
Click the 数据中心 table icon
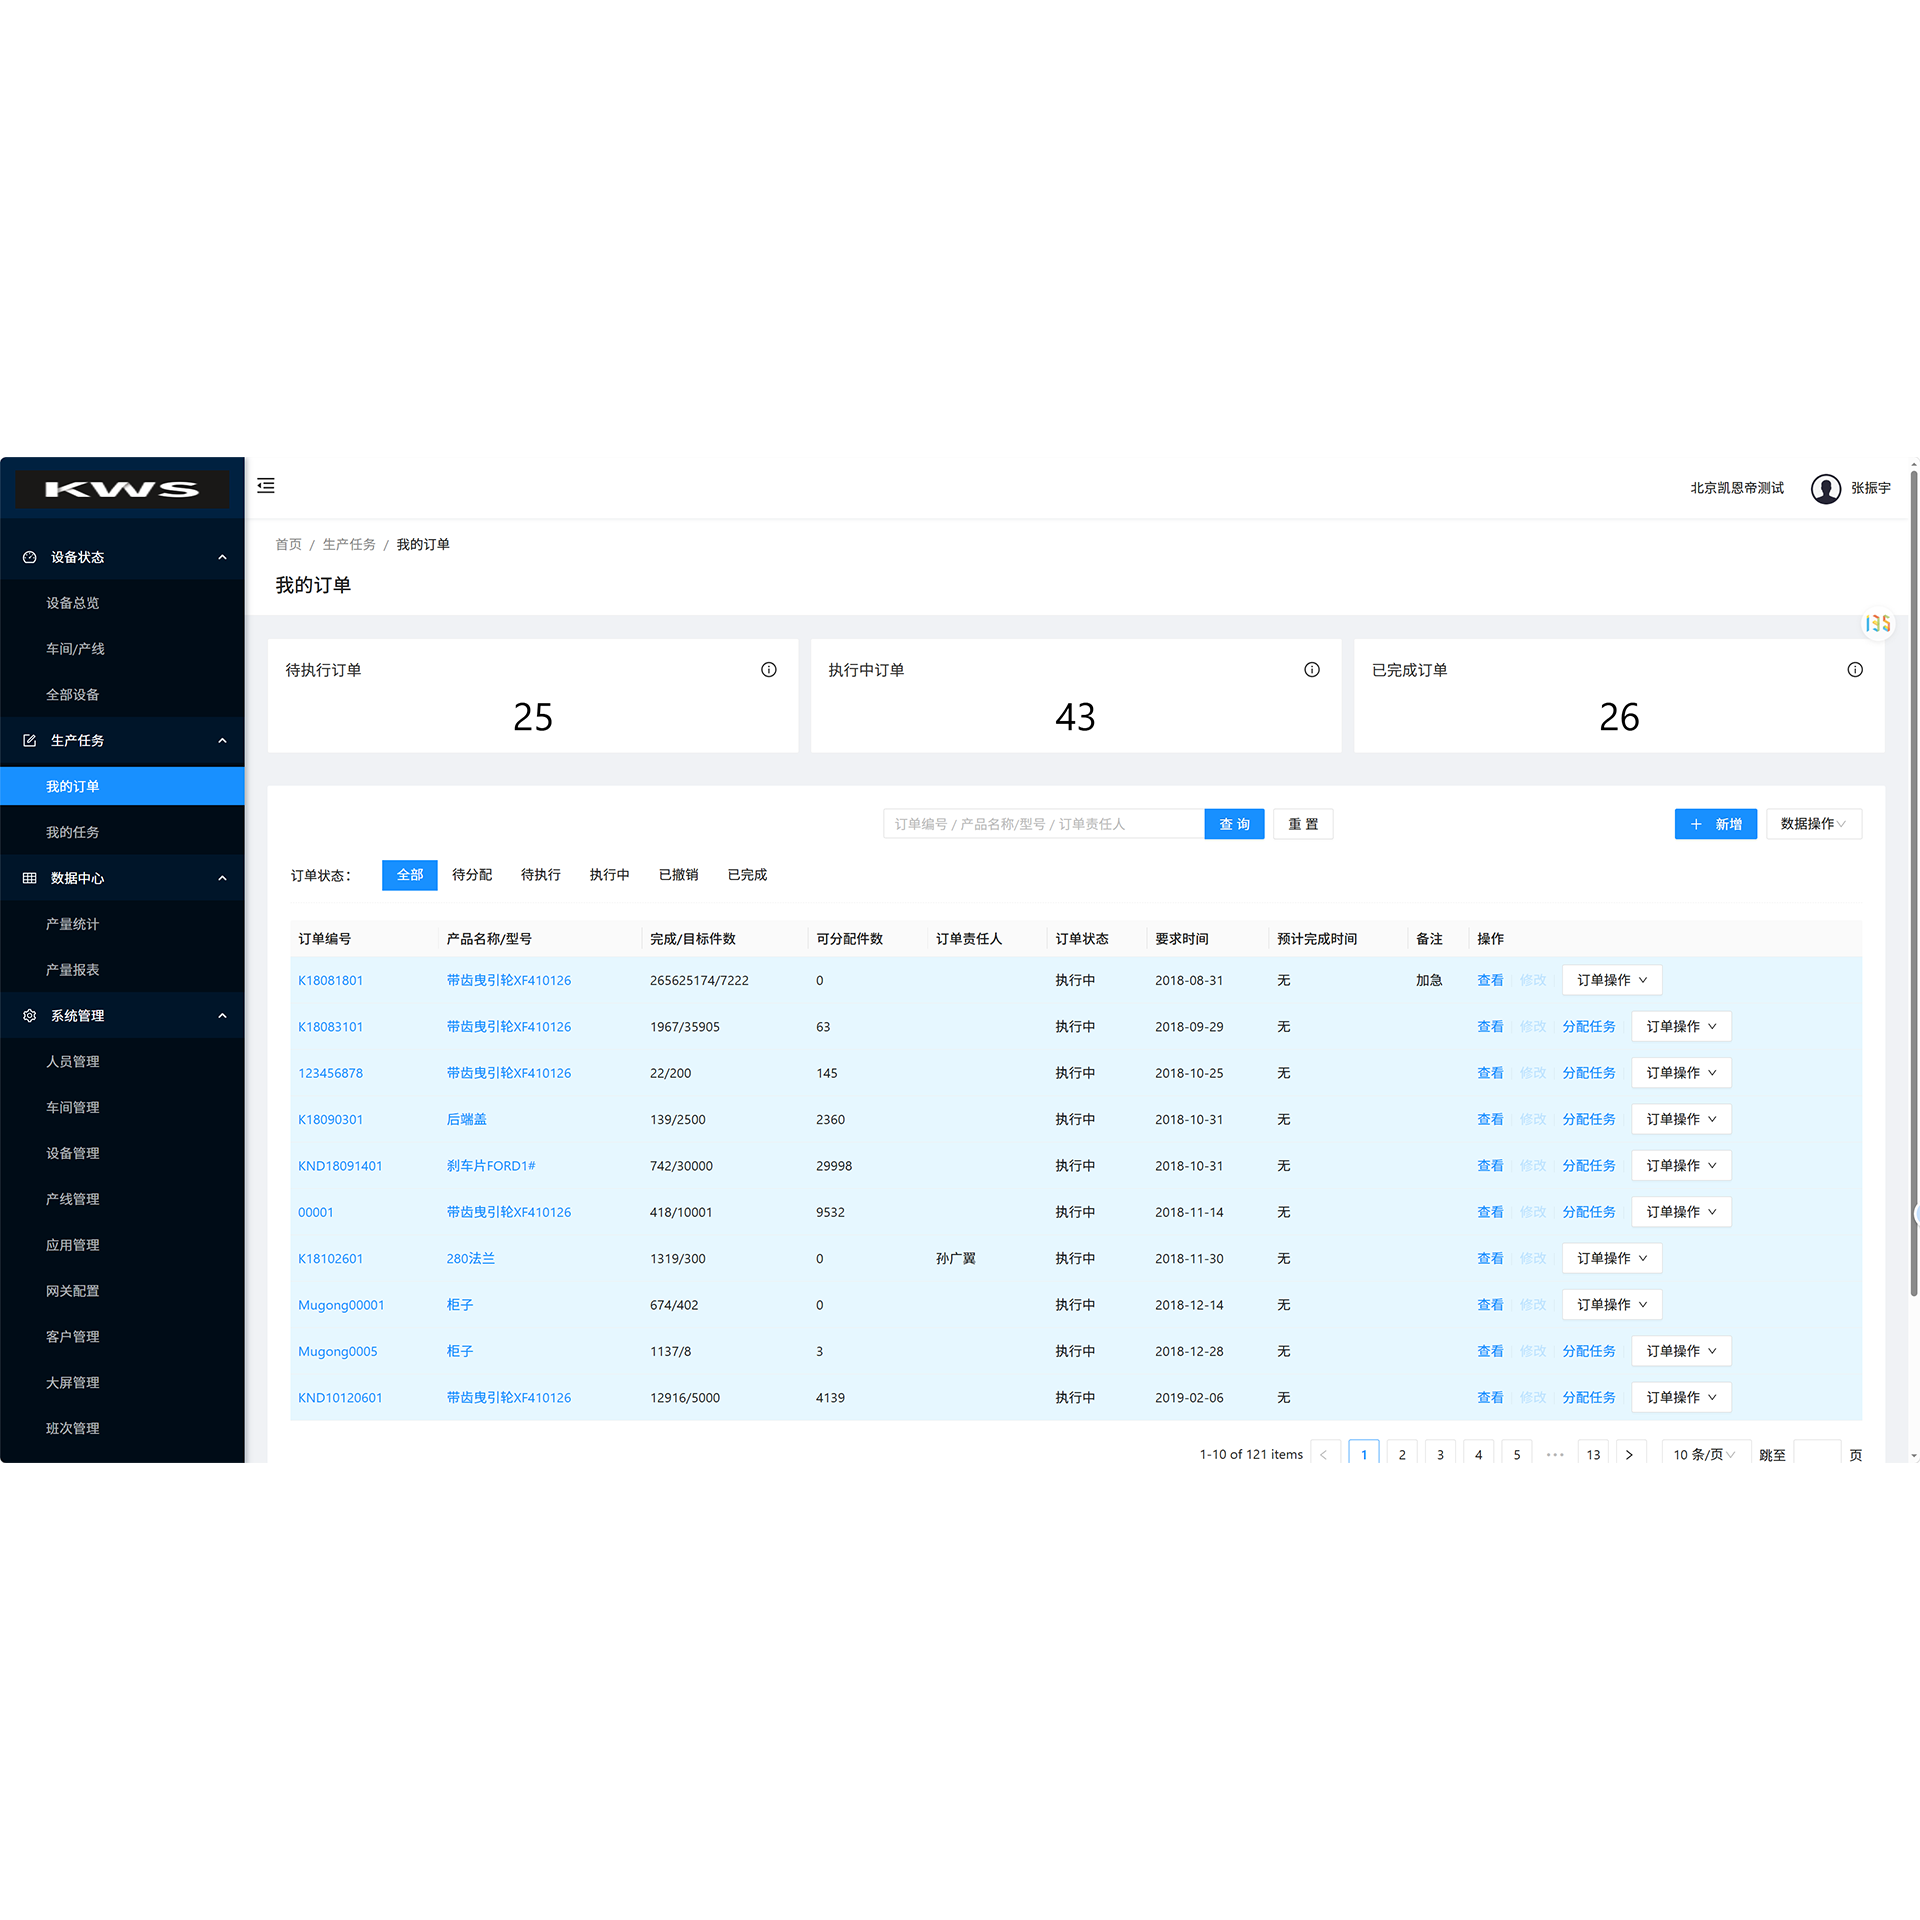pyautogui.click(x=30, y=878)
